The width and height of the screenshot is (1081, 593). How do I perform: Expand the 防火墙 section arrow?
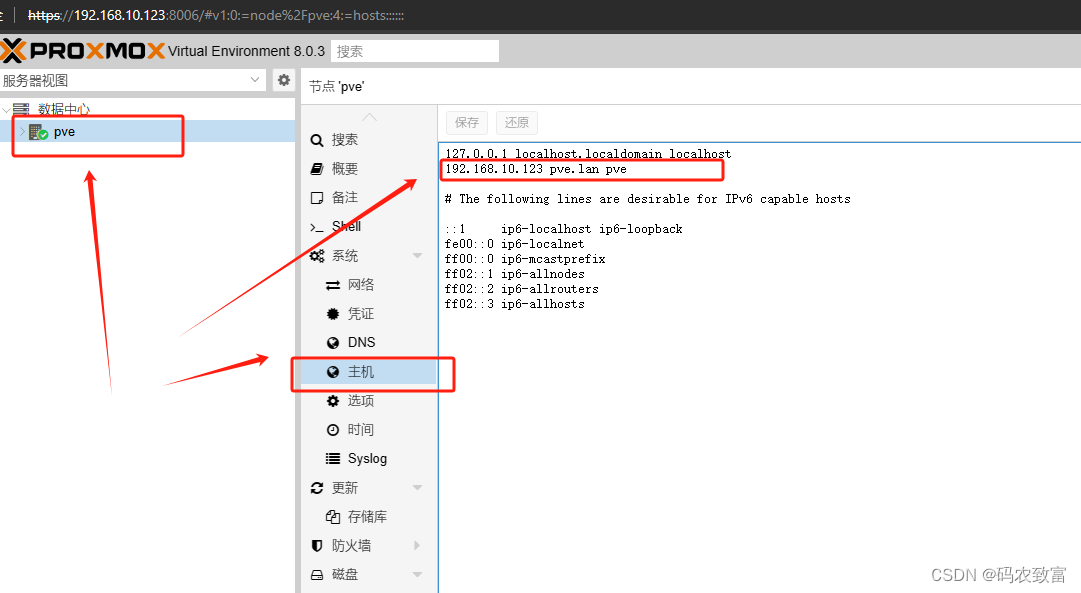coord(417,545)
